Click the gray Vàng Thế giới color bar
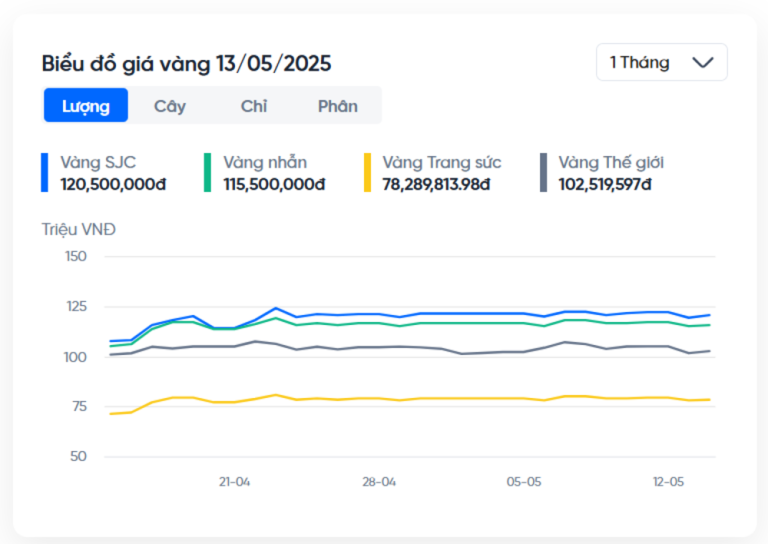This screenshot has height=544, width=768. [543, 172]
